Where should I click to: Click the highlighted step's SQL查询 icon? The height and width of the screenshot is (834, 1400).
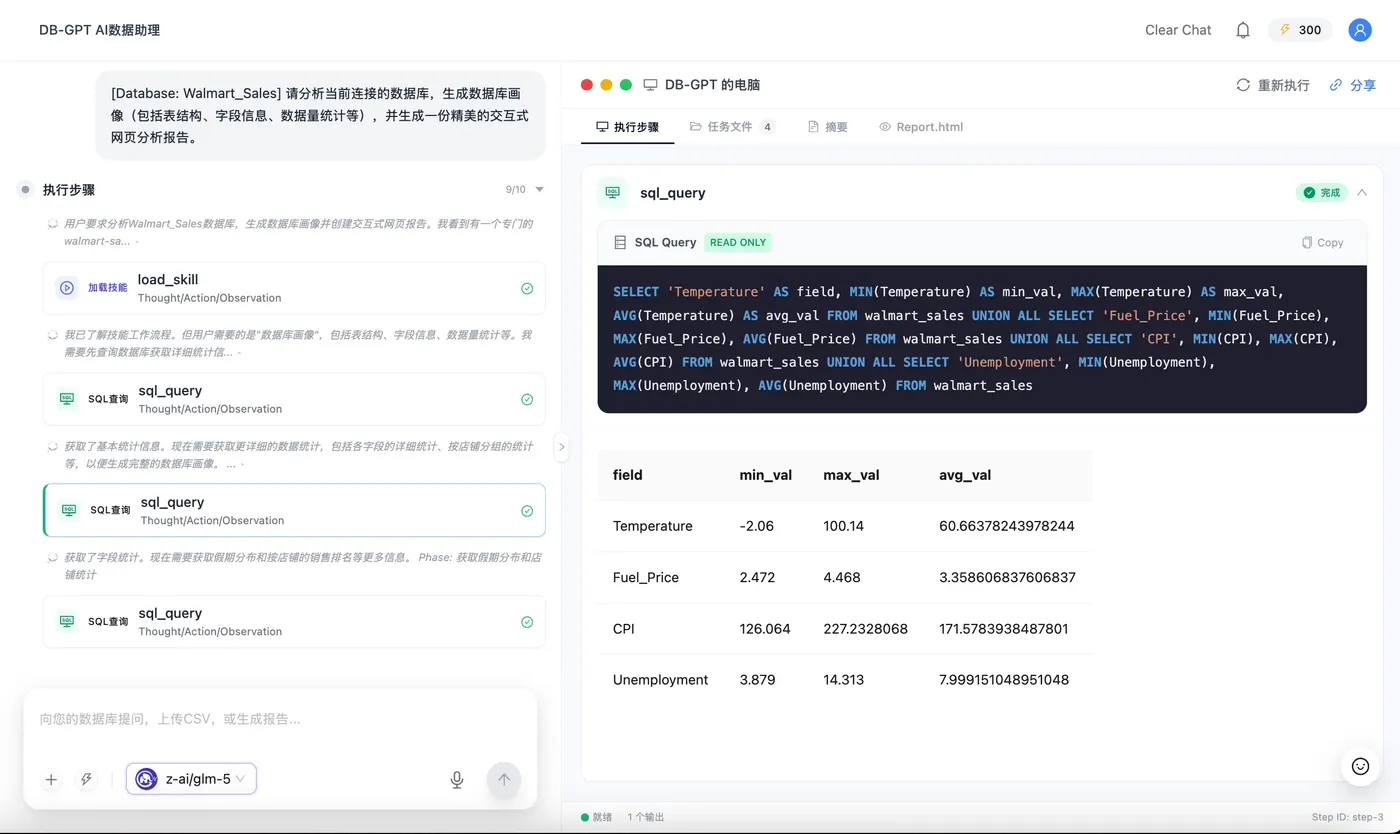tap(69, 509)
